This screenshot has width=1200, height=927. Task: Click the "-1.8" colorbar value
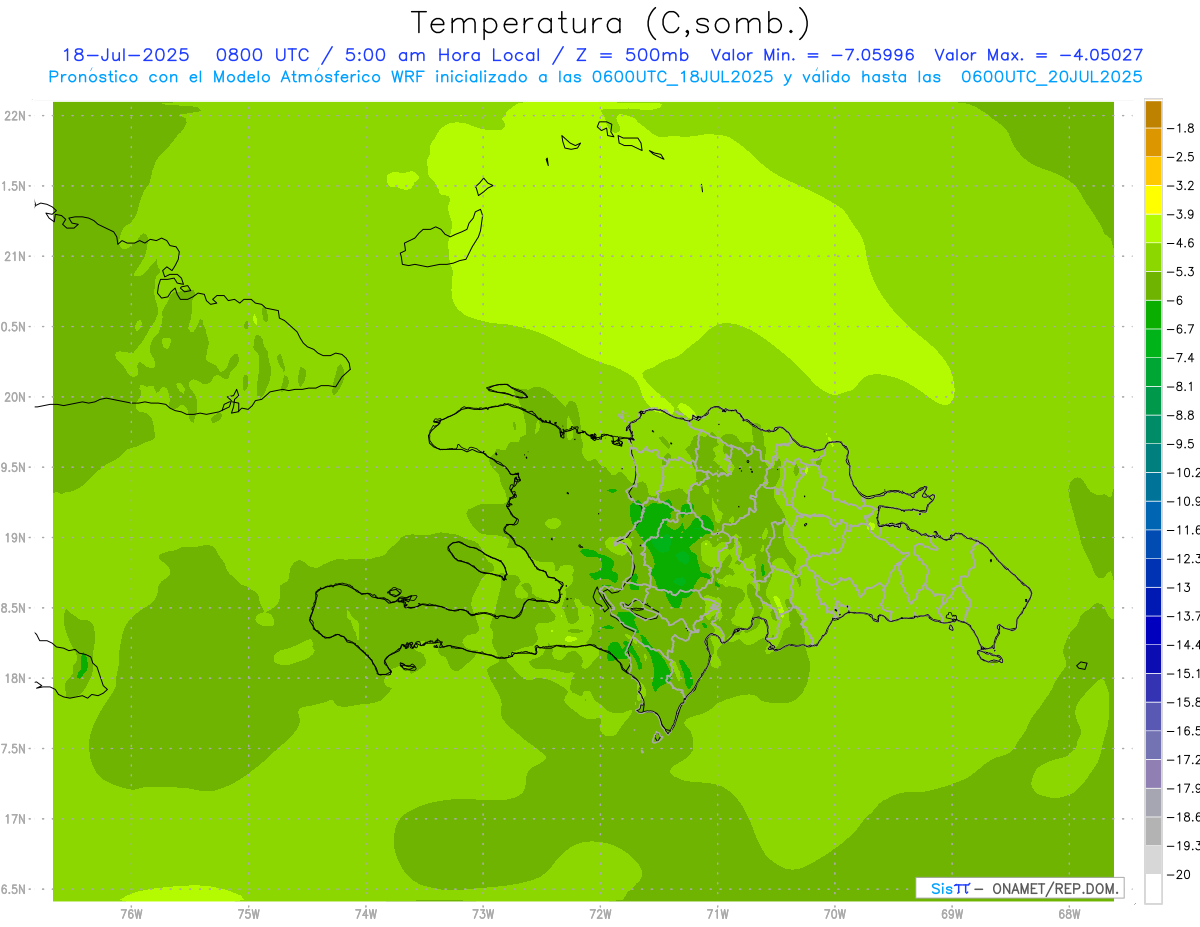click(x=1182, y=128)
